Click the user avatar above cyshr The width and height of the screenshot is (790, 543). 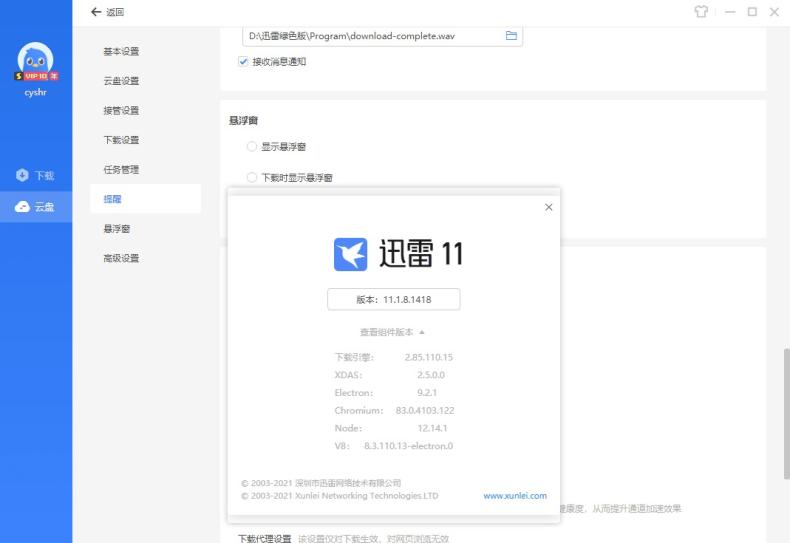pos(36,59)
